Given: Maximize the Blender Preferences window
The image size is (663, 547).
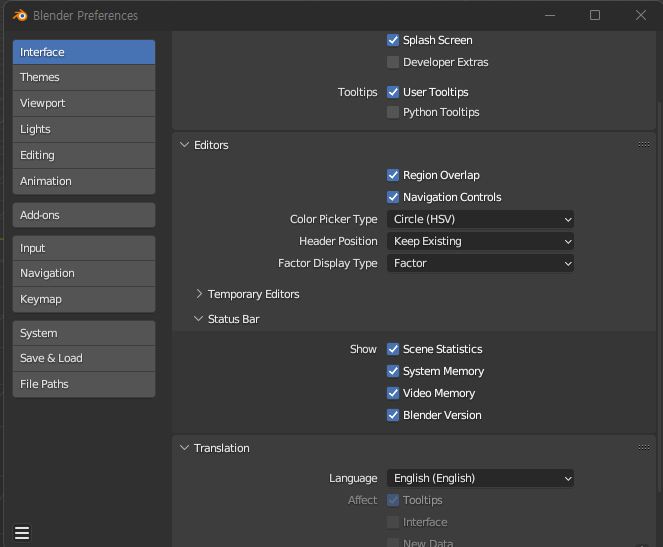Looking at the screenshot, I should [x=595, y=16].
